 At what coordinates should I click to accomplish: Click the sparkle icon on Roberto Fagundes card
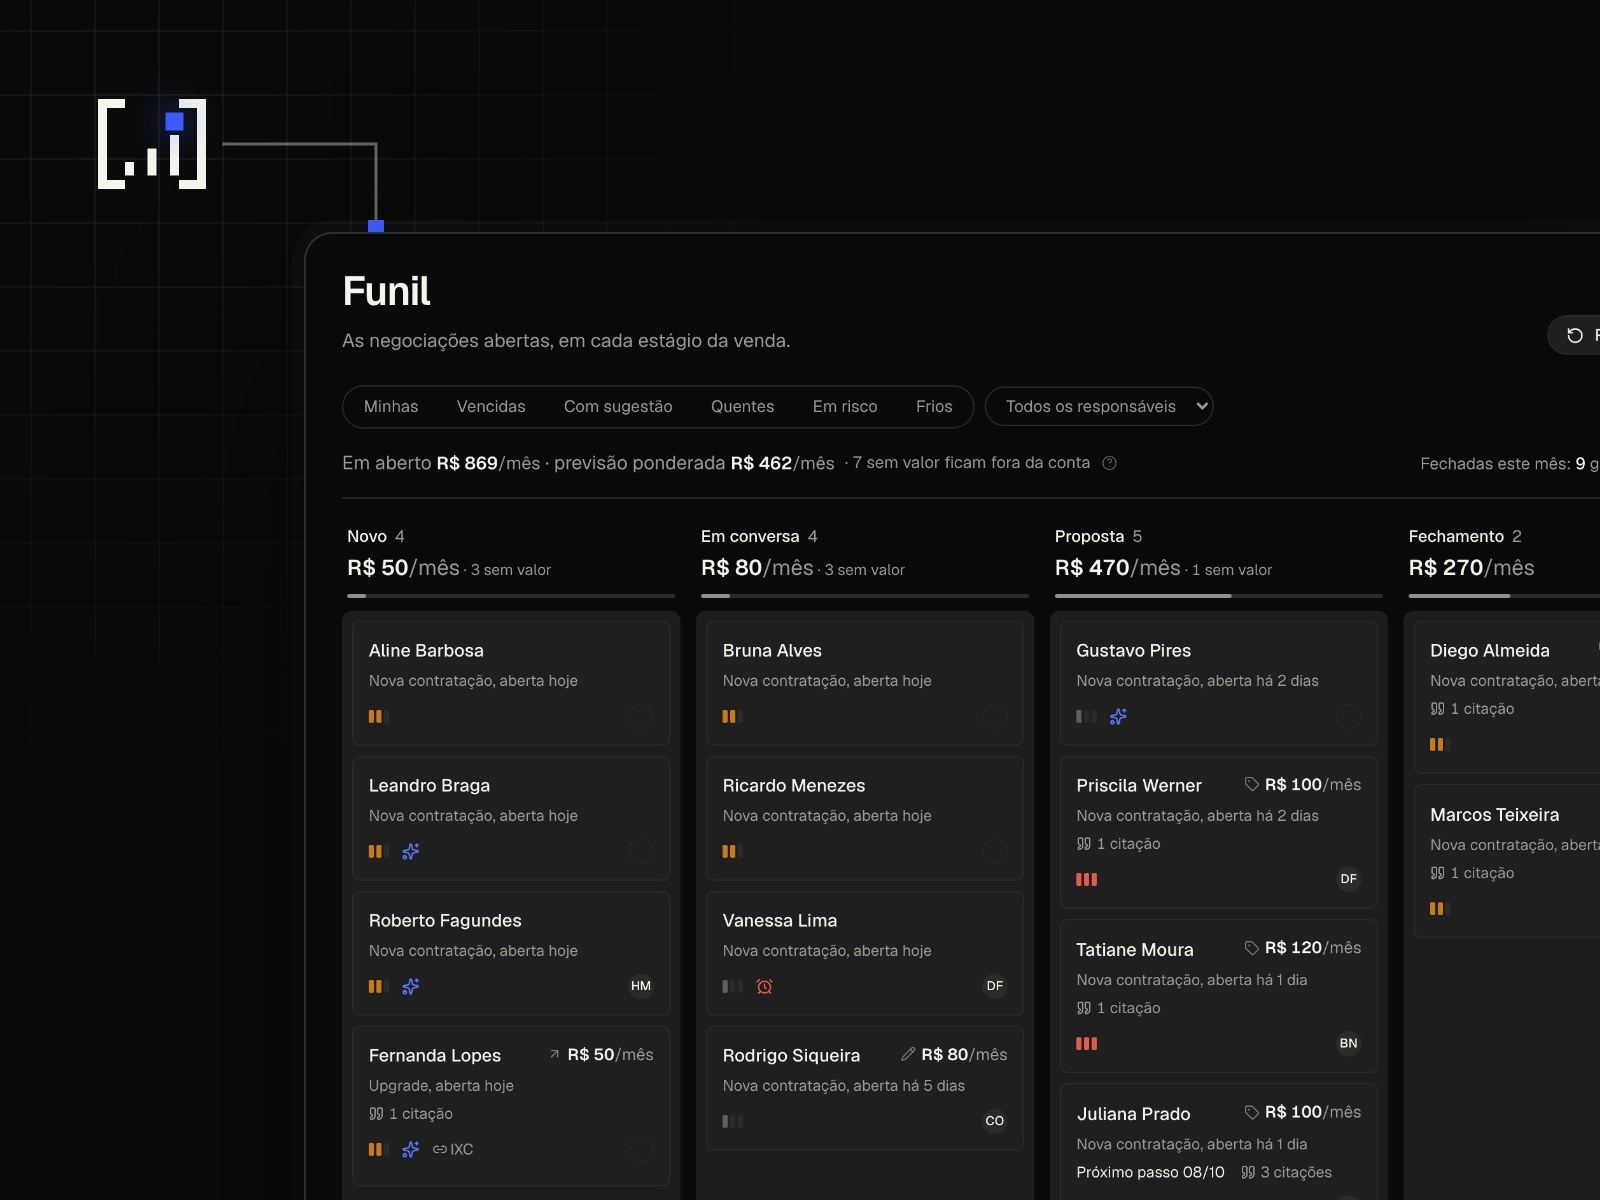click(410, 986)
